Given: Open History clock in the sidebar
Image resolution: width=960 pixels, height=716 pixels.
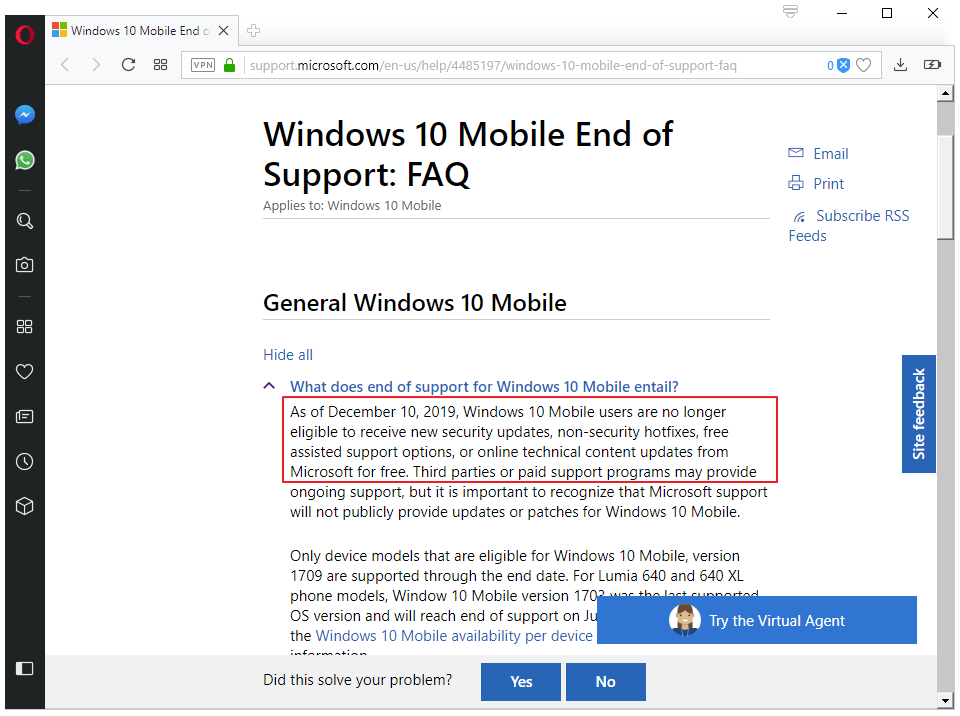Looking at the screenshot, I should pyautogui.click(x=24, y=461).
